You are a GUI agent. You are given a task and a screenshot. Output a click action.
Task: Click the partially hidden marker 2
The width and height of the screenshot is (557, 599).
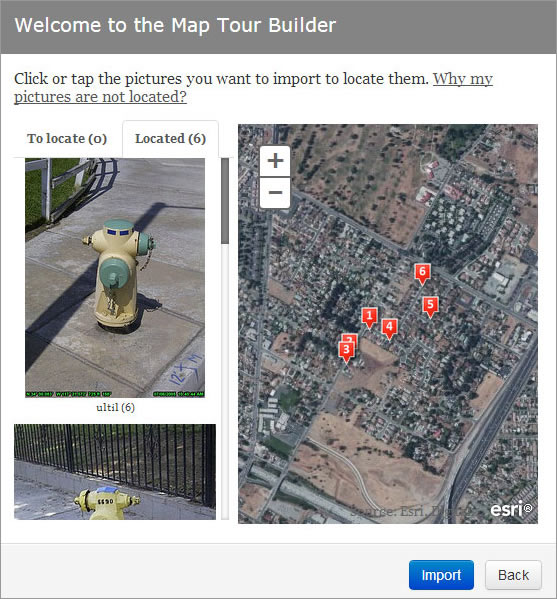352,338
